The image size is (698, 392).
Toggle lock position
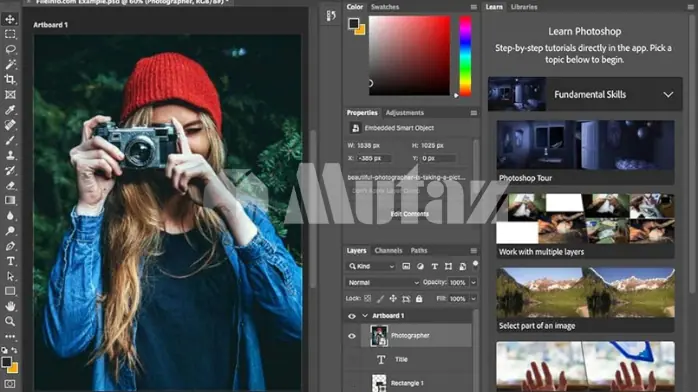393,299
